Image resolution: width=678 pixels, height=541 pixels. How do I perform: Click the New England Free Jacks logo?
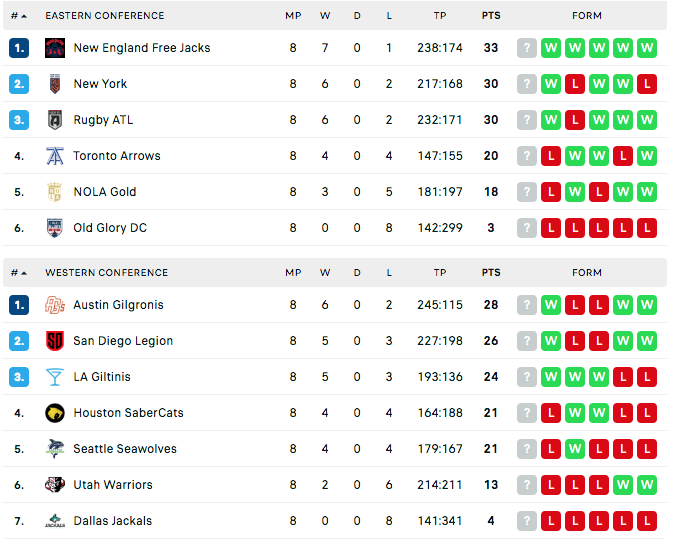[55, 48]
